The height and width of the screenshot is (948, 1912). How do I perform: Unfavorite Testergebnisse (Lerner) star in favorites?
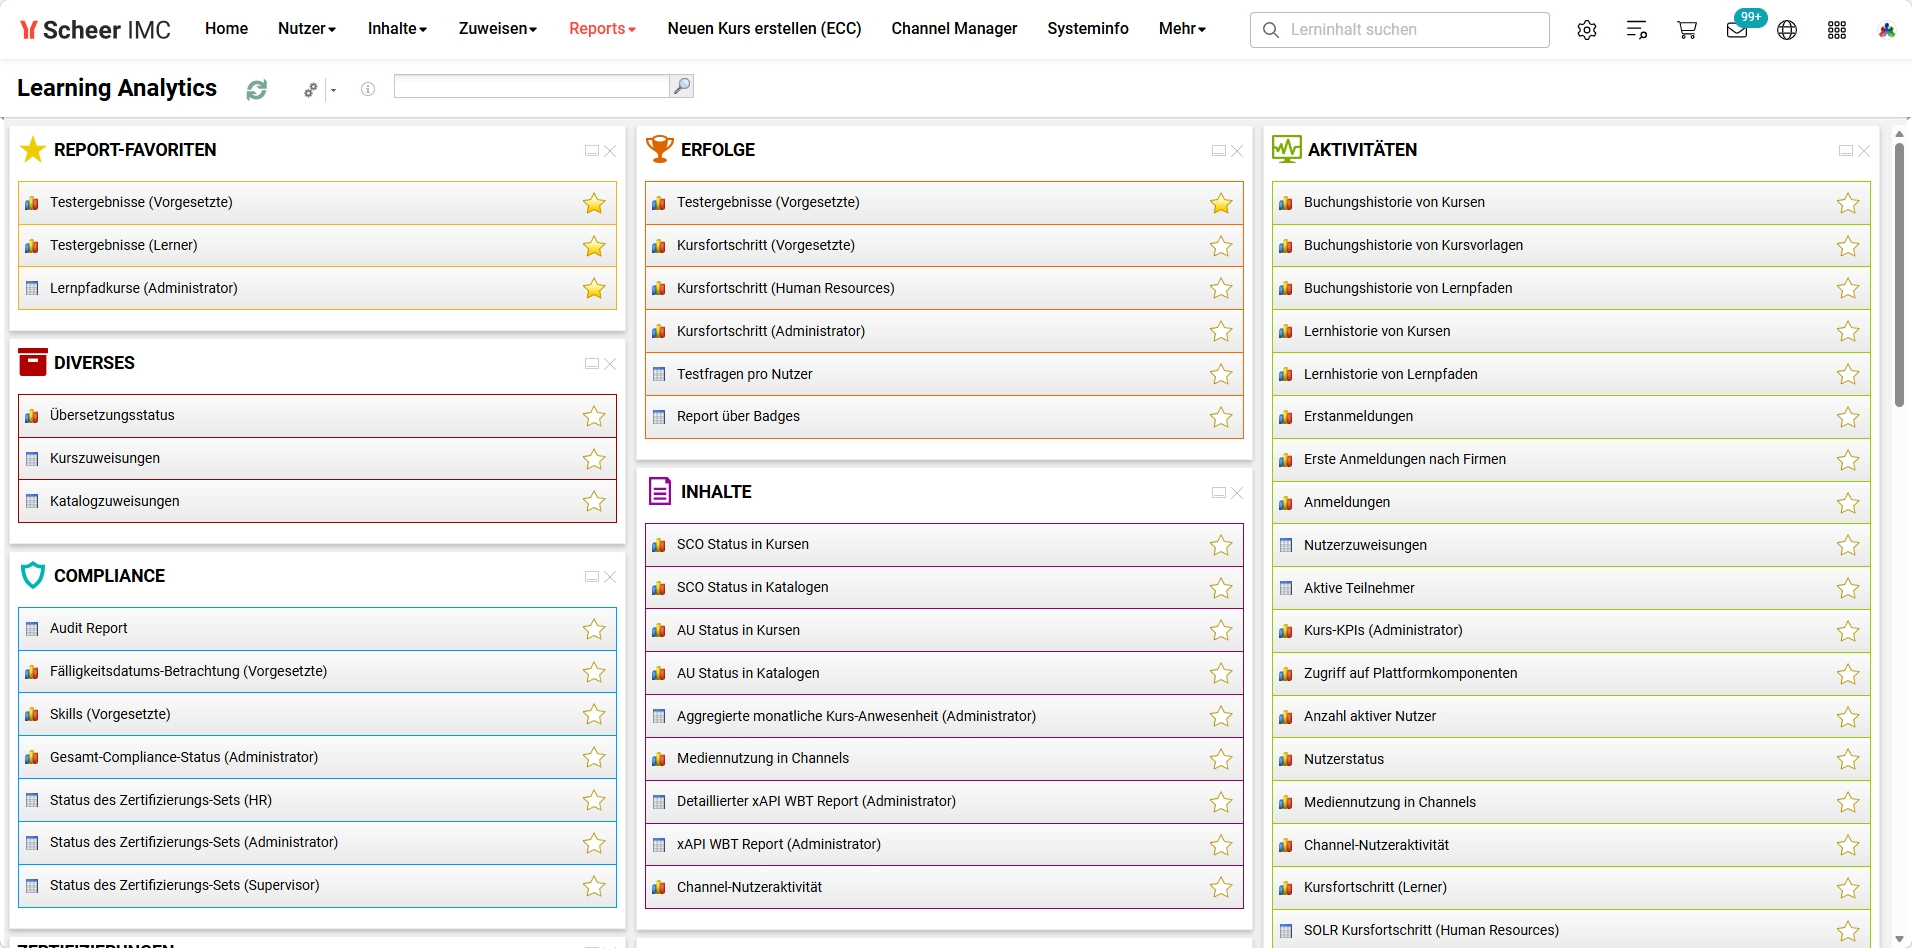[594, 246]
